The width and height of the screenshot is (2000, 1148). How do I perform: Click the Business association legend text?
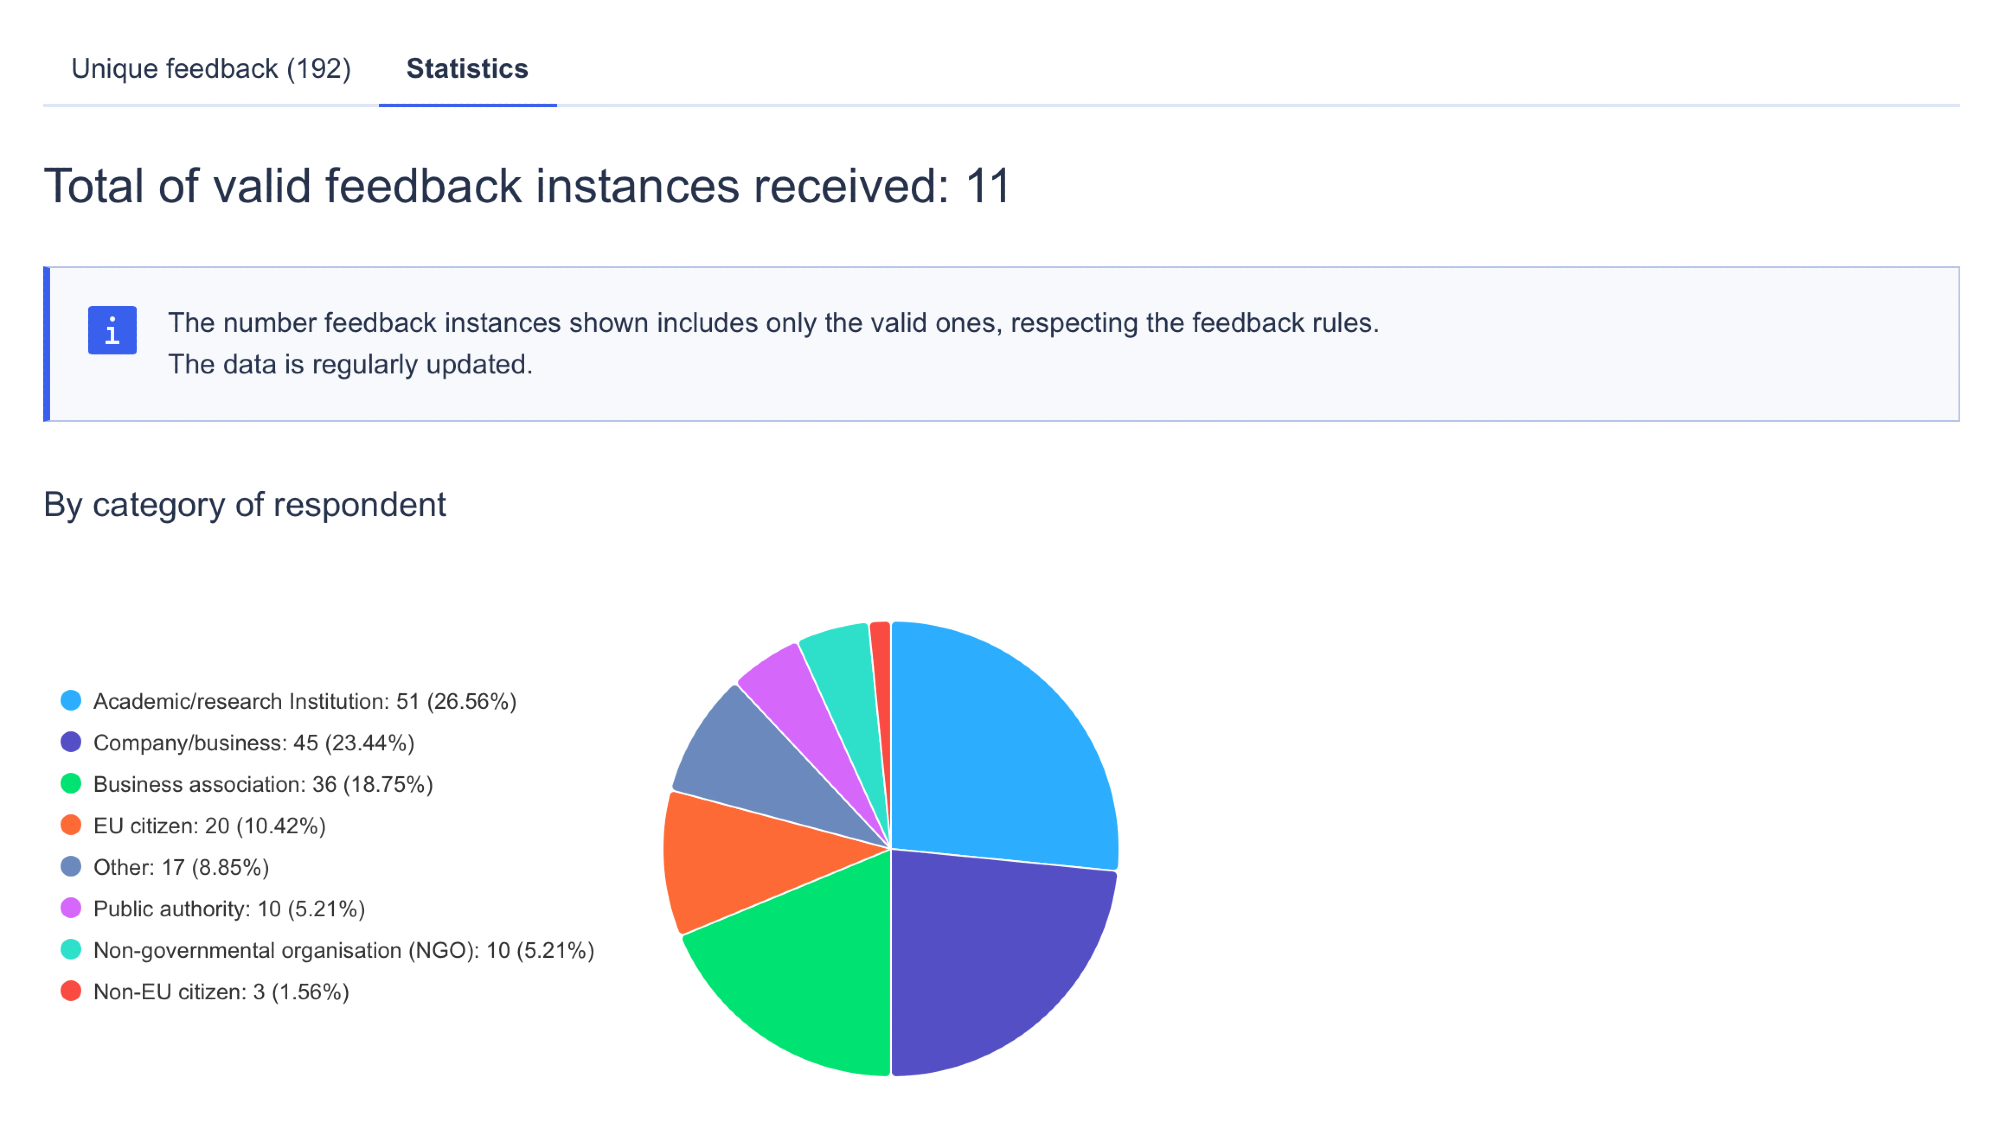[262, 785]
